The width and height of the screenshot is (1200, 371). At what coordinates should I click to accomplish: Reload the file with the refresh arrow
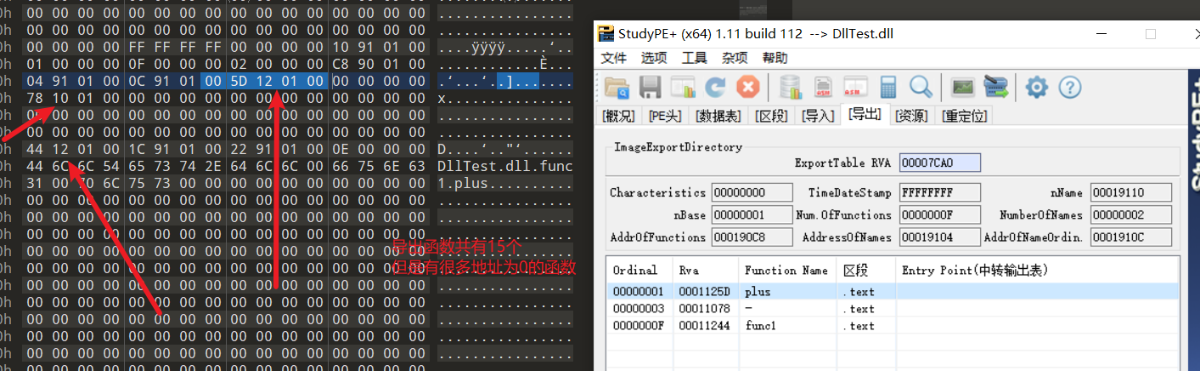(x=715, y=87)
